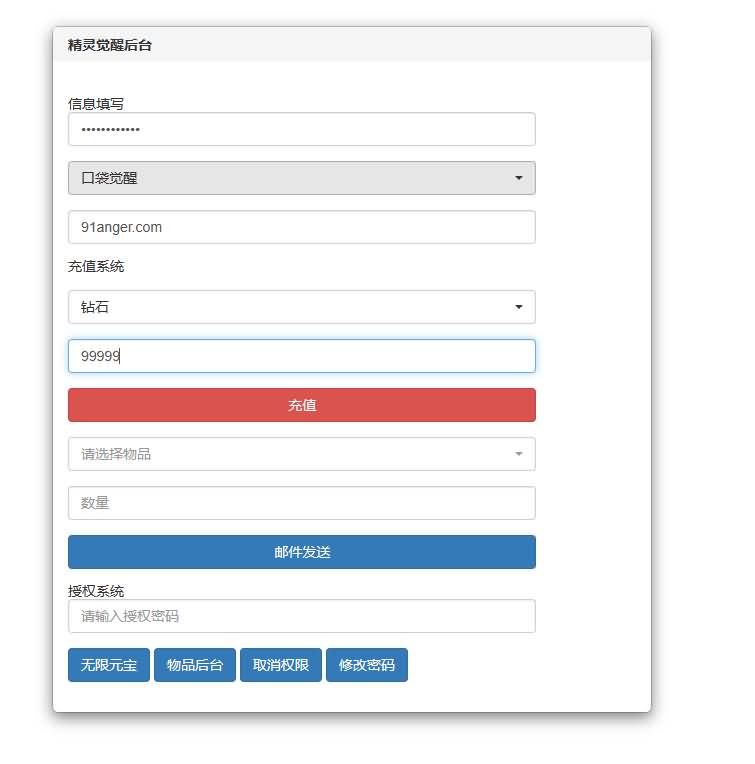Click the caret arrow beside 请选择物品
Viewport: 755px width, 764px height.
coord(518,454)
